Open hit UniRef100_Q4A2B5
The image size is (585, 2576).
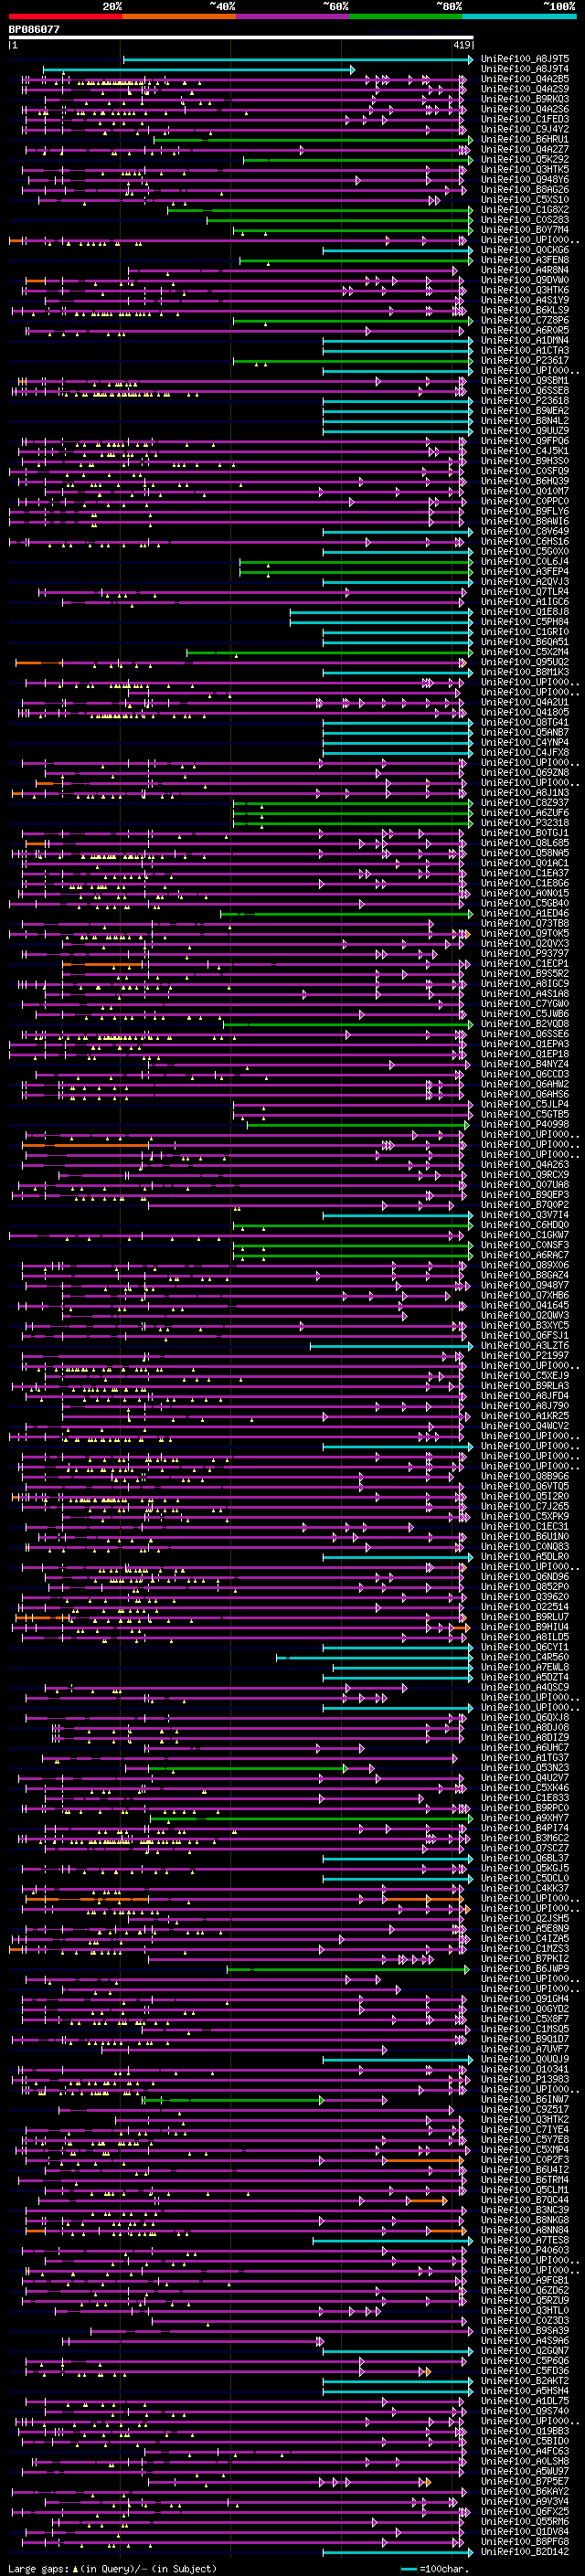525,79
